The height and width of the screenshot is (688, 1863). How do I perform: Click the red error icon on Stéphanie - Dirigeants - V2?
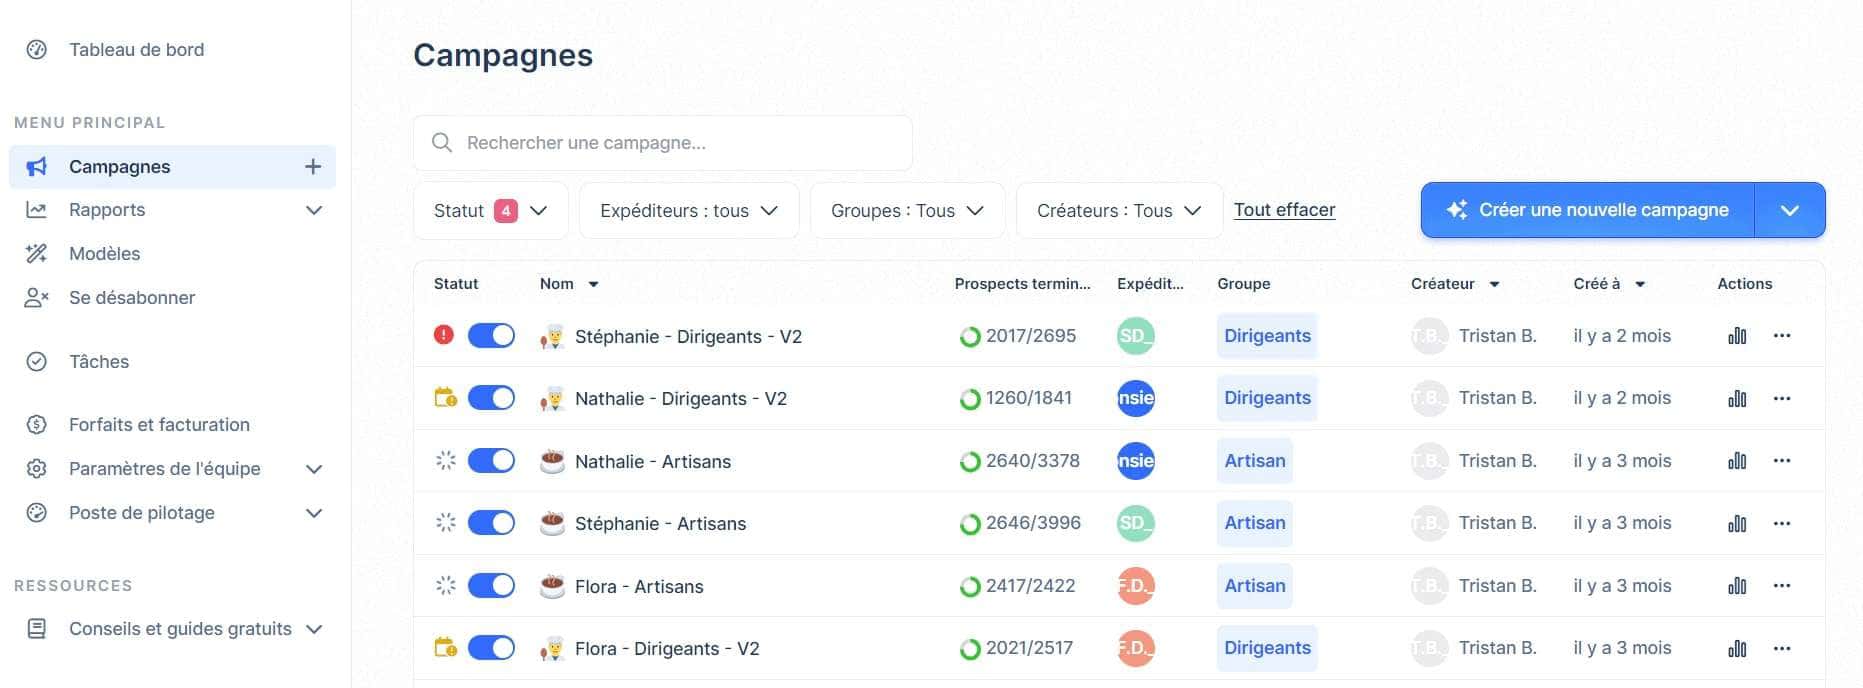tap(444, 335)
